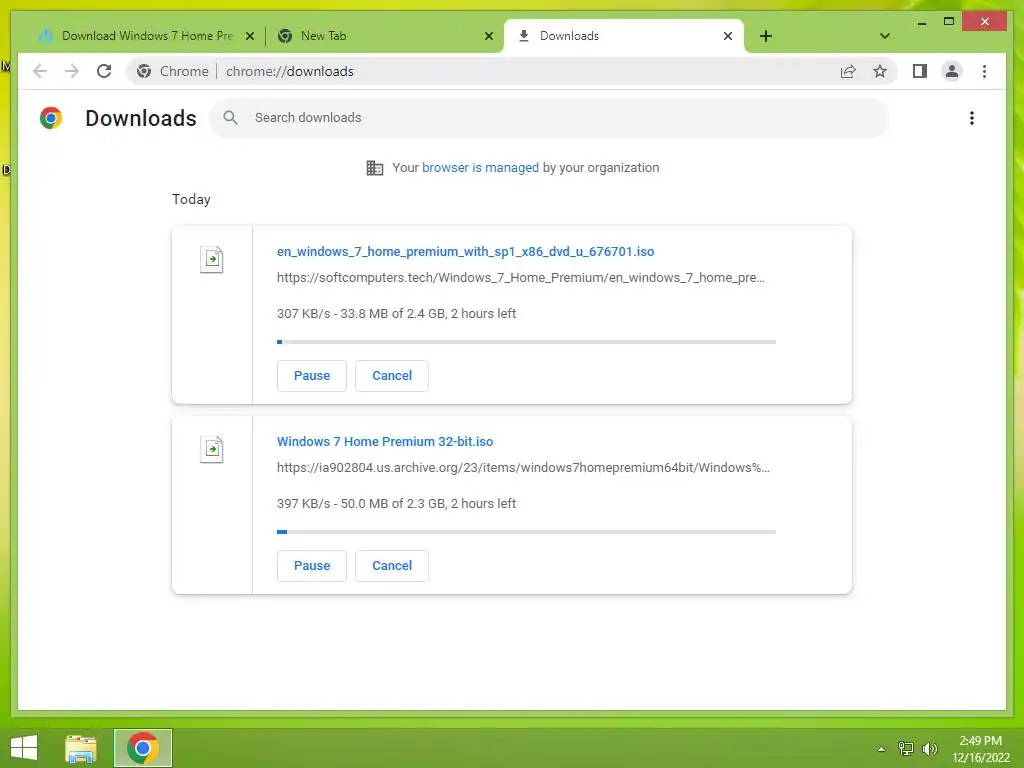1024x768 pixels.
Task: Focus the Search downloads field
Action: (549, 118)
